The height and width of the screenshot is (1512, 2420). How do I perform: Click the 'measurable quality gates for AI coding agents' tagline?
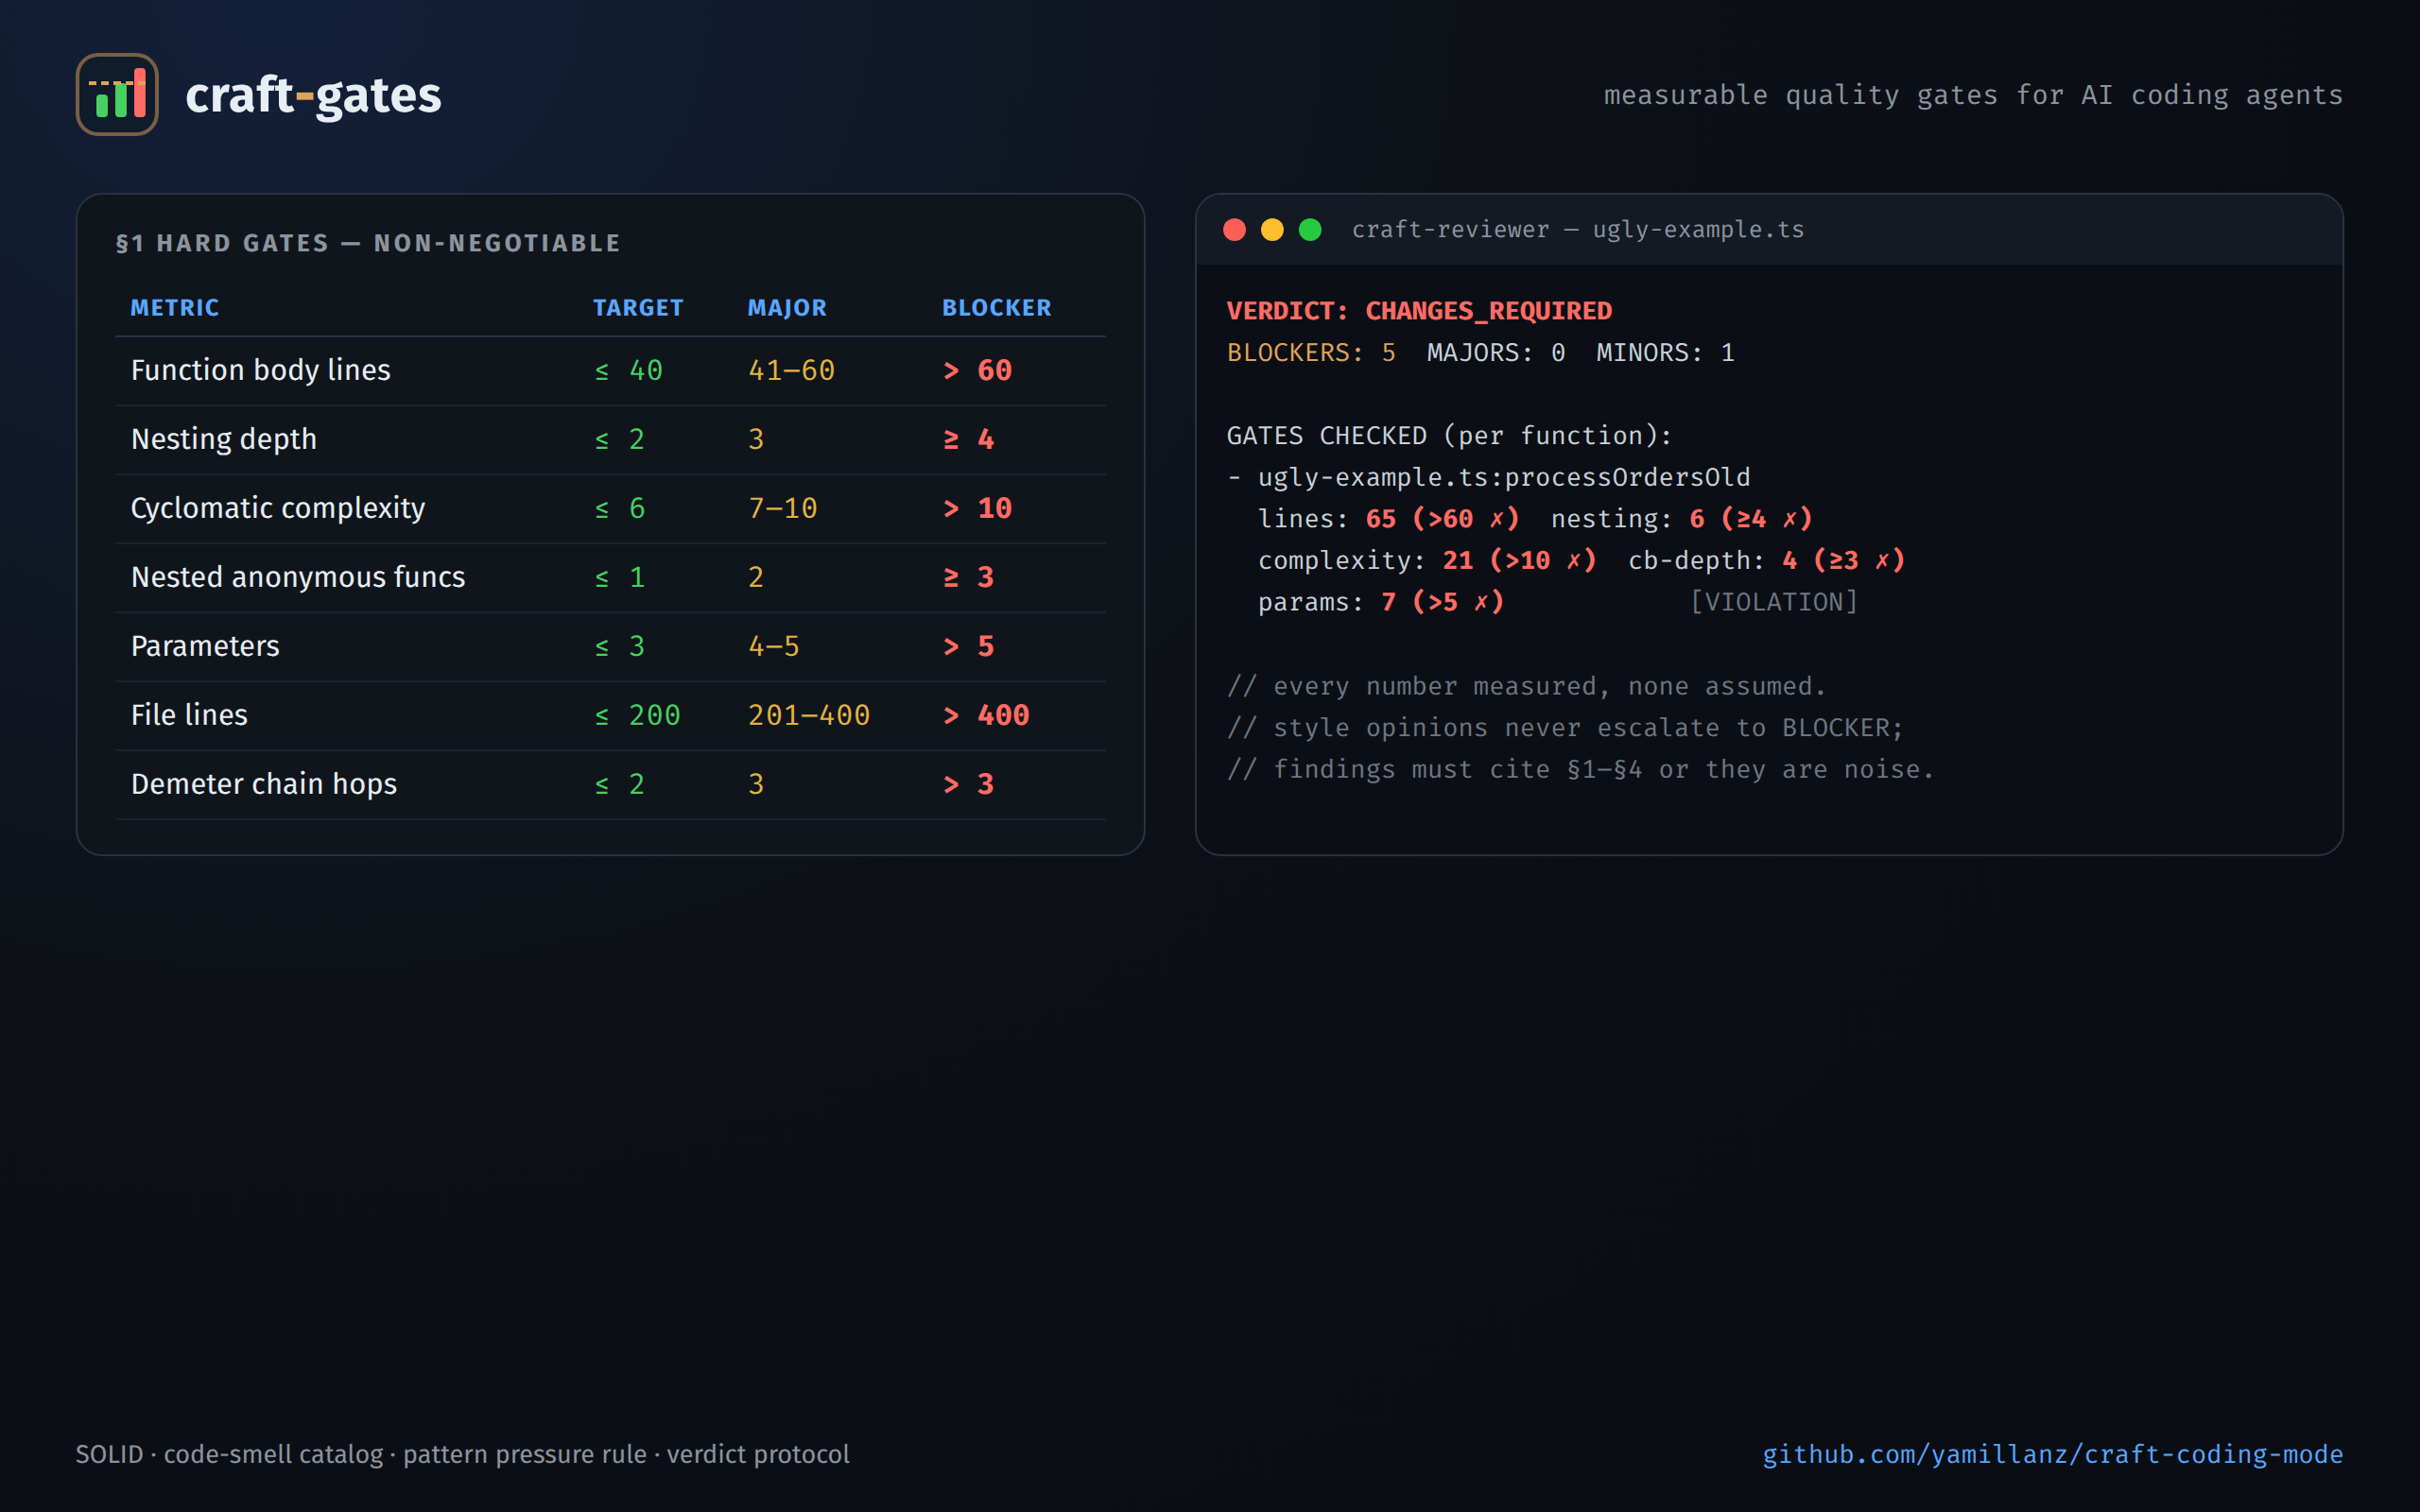(1973, 96)
